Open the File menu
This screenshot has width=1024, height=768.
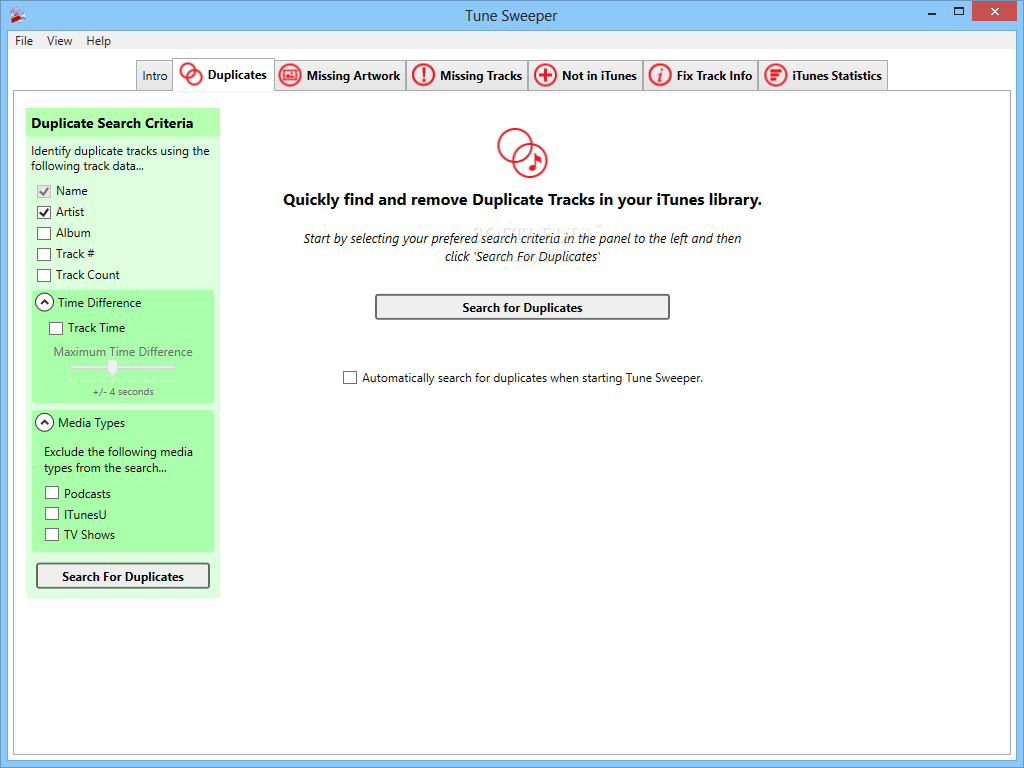click(24, 40)
